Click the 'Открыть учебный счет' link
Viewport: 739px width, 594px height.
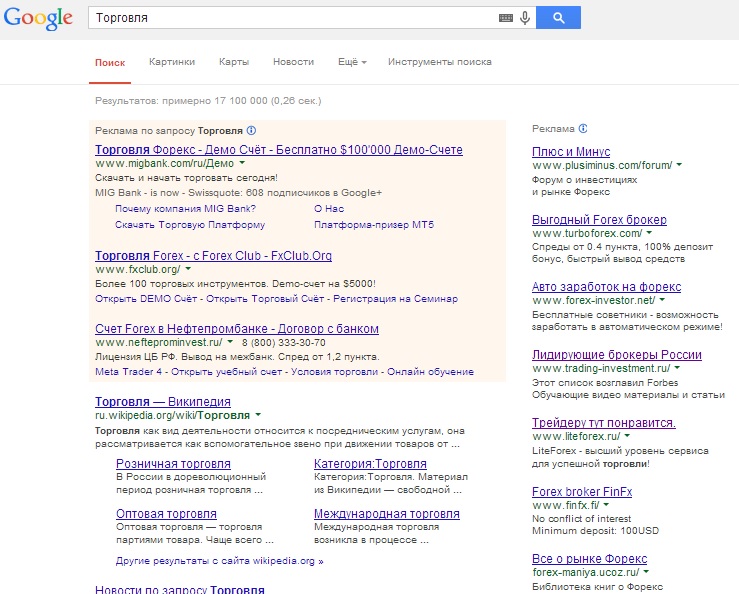pyautogui.click(x=226, y=371)
